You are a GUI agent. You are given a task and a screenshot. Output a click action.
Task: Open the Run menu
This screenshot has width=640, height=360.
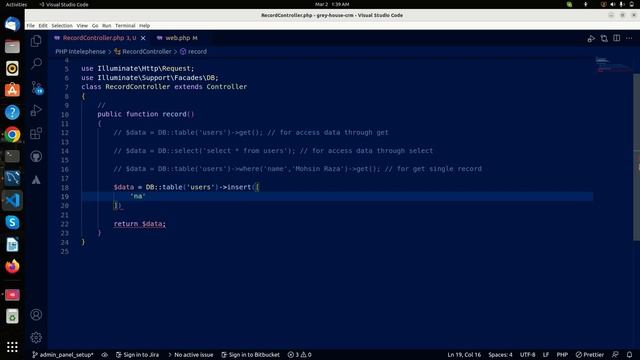[107, 25]
